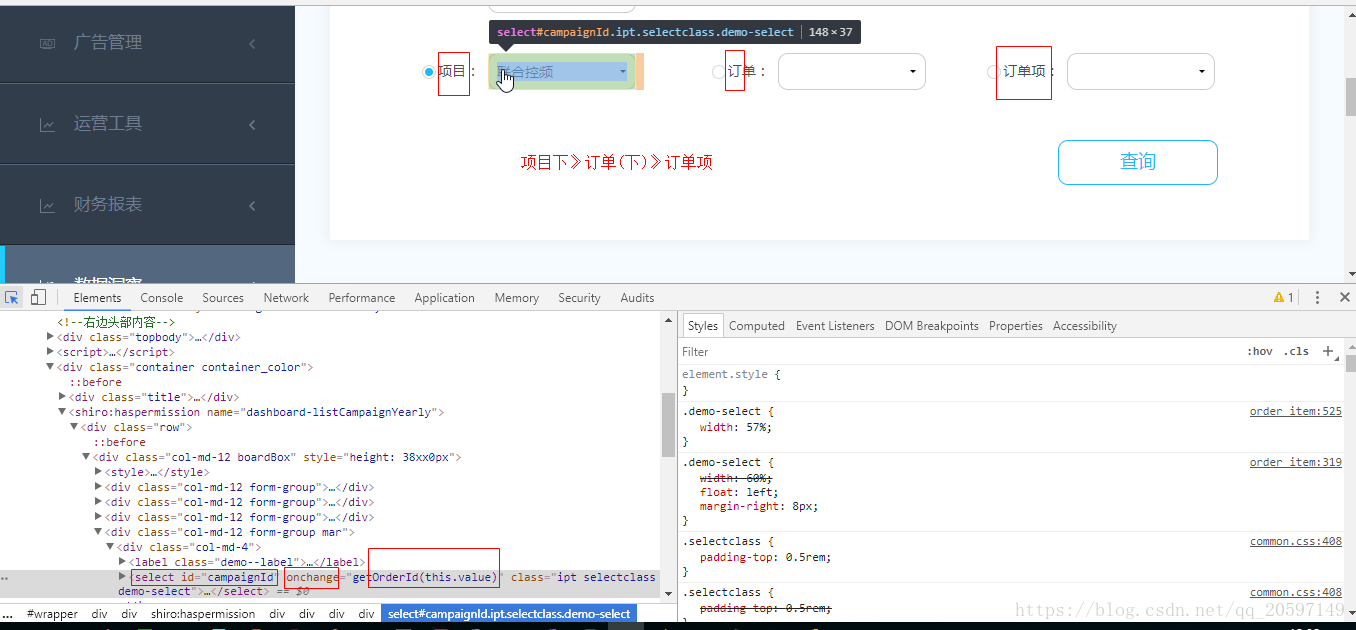Close the DevTools panel

click(x=1344, y=297)
